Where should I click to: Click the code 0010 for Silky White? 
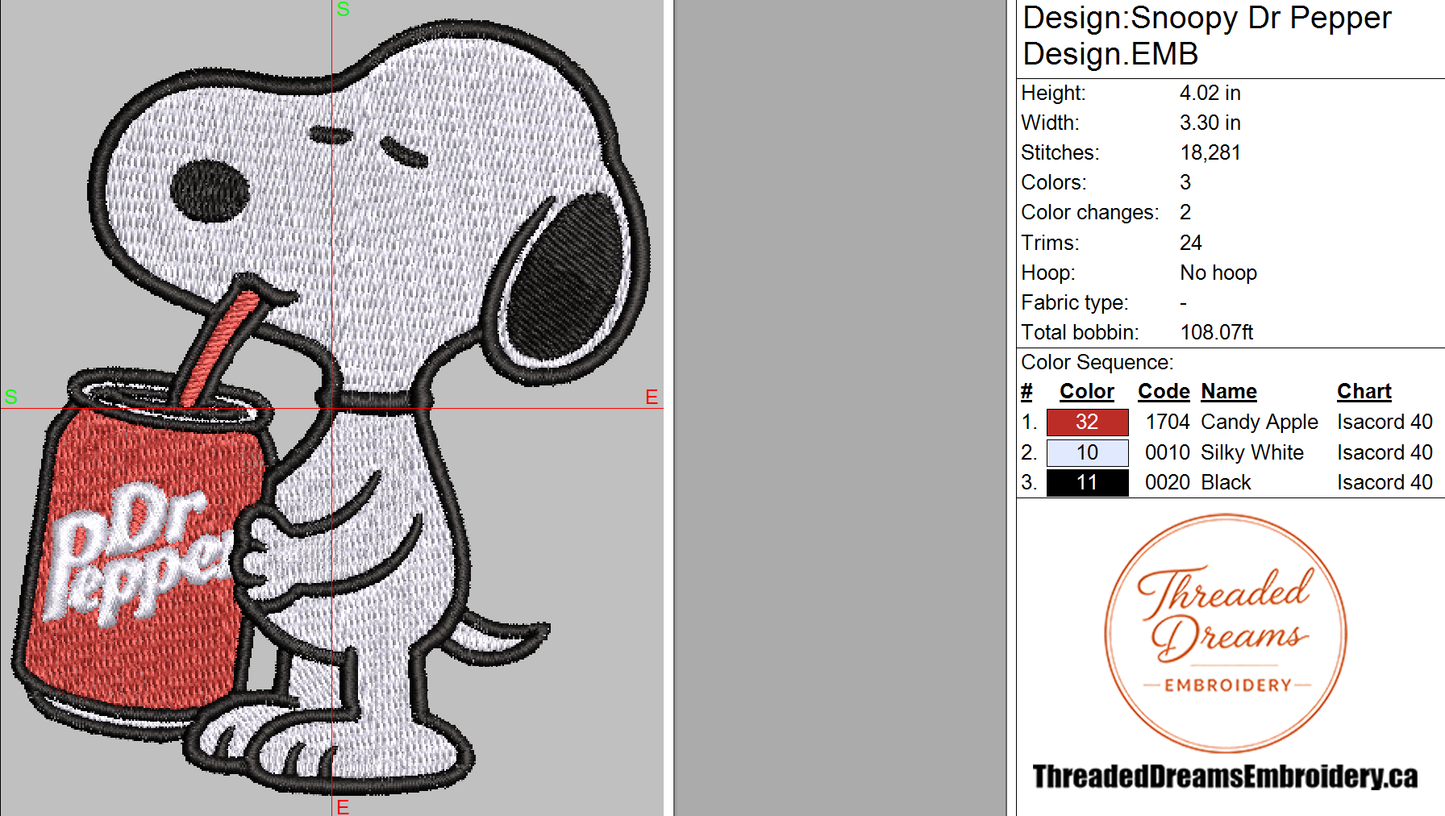(1168, 452)
